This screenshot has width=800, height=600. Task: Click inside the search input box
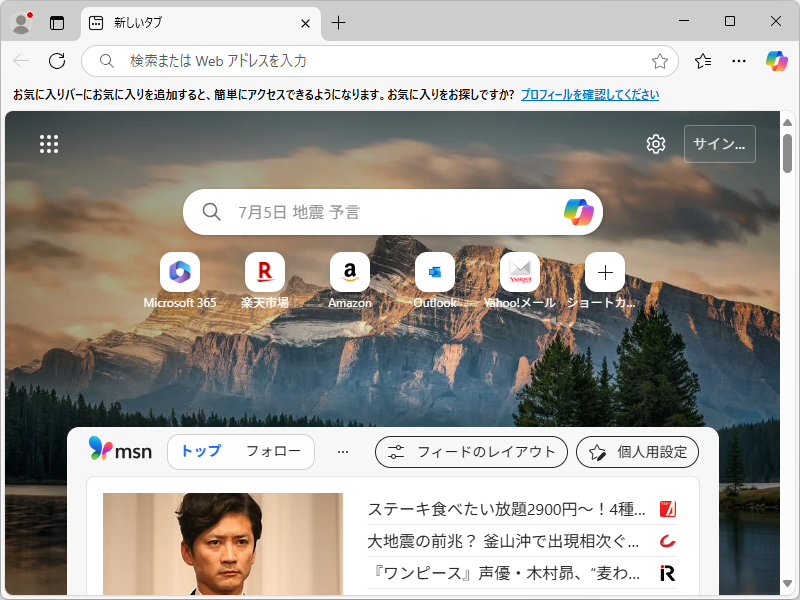[x=390, y=212]
